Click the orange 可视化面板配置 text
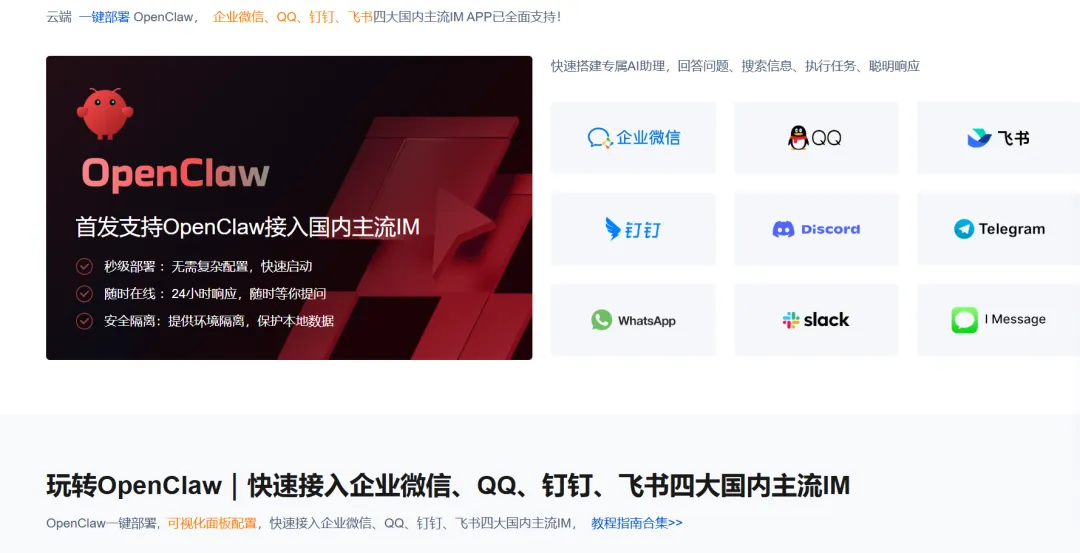 (x=212, y=523)
